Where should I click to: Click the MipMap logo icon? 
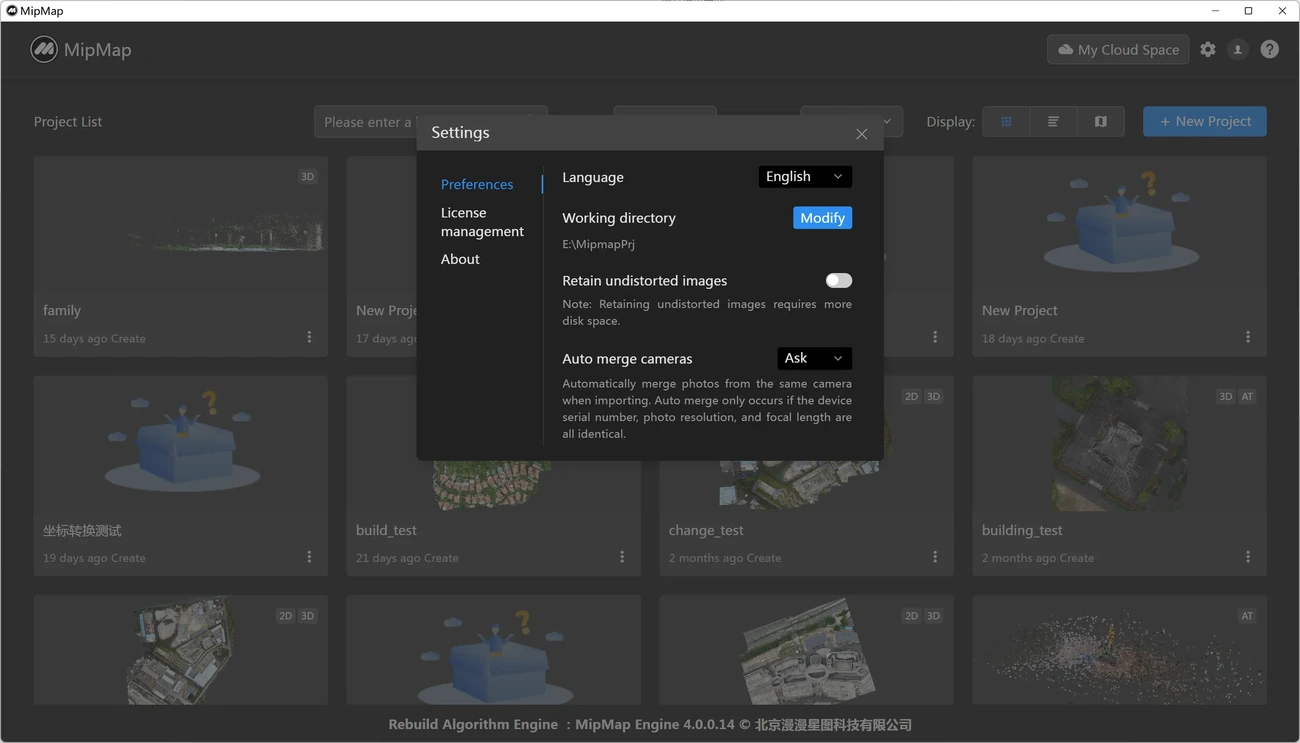pyautogui.click(x=44, y=49)
